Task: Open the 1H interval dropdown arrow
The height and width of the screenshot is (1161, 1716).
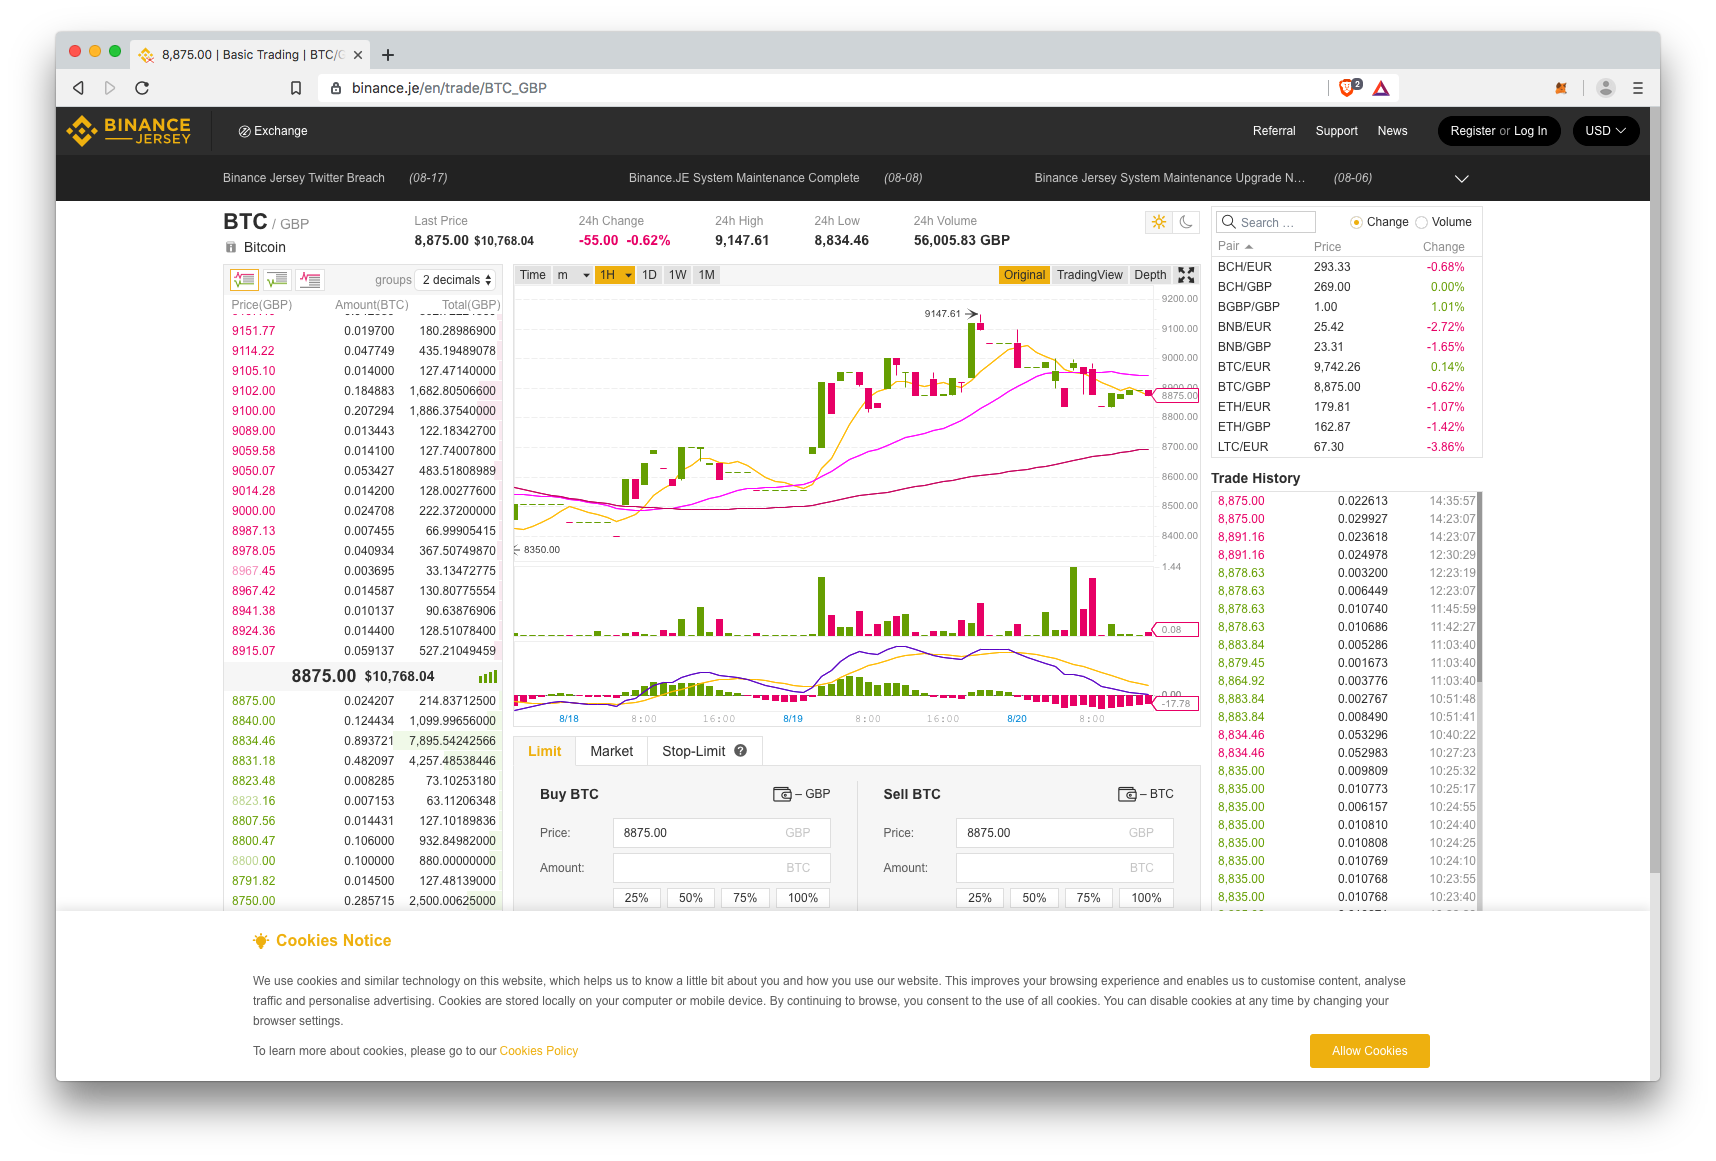Action: [629, 275]
